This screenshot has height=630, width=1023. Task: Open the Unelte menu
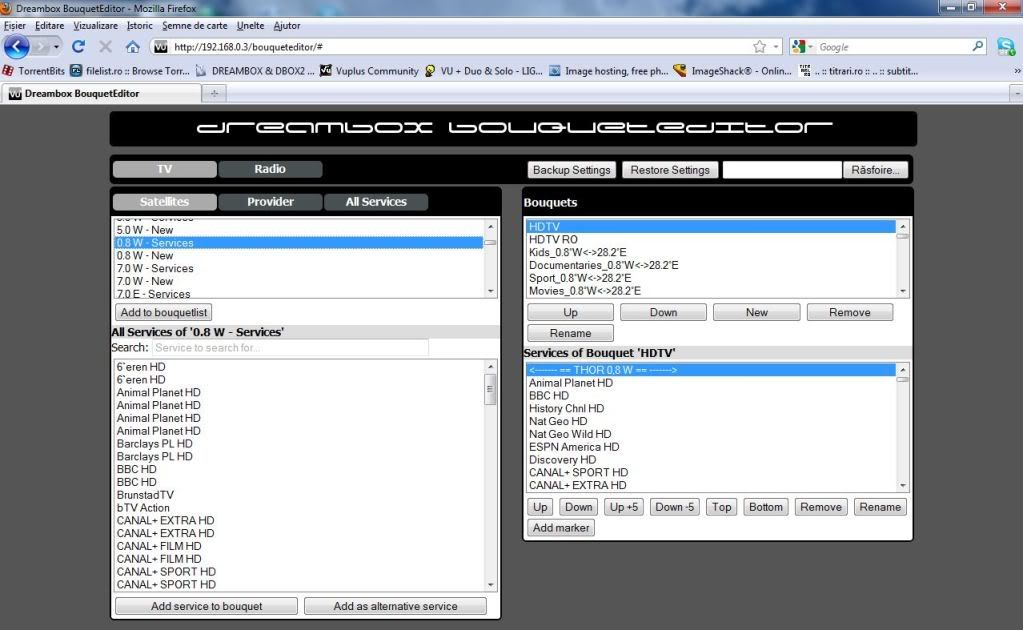[x=251, y=25]
